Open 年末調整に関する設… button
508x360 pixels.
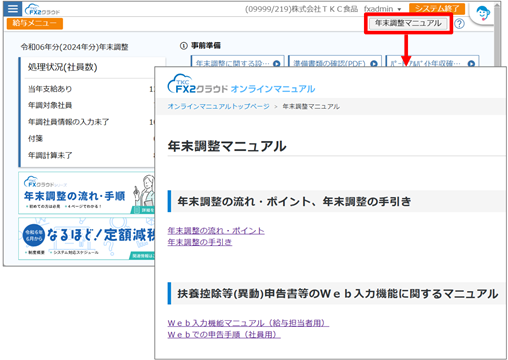(238, 62)
